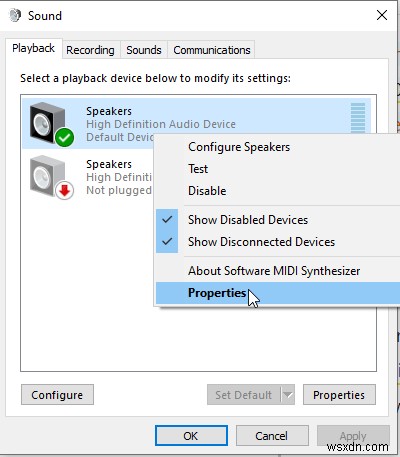The height and width of the screenshot is (457, 400).
Task: Select Test in the context menu
Action: [x=198, y=169]
